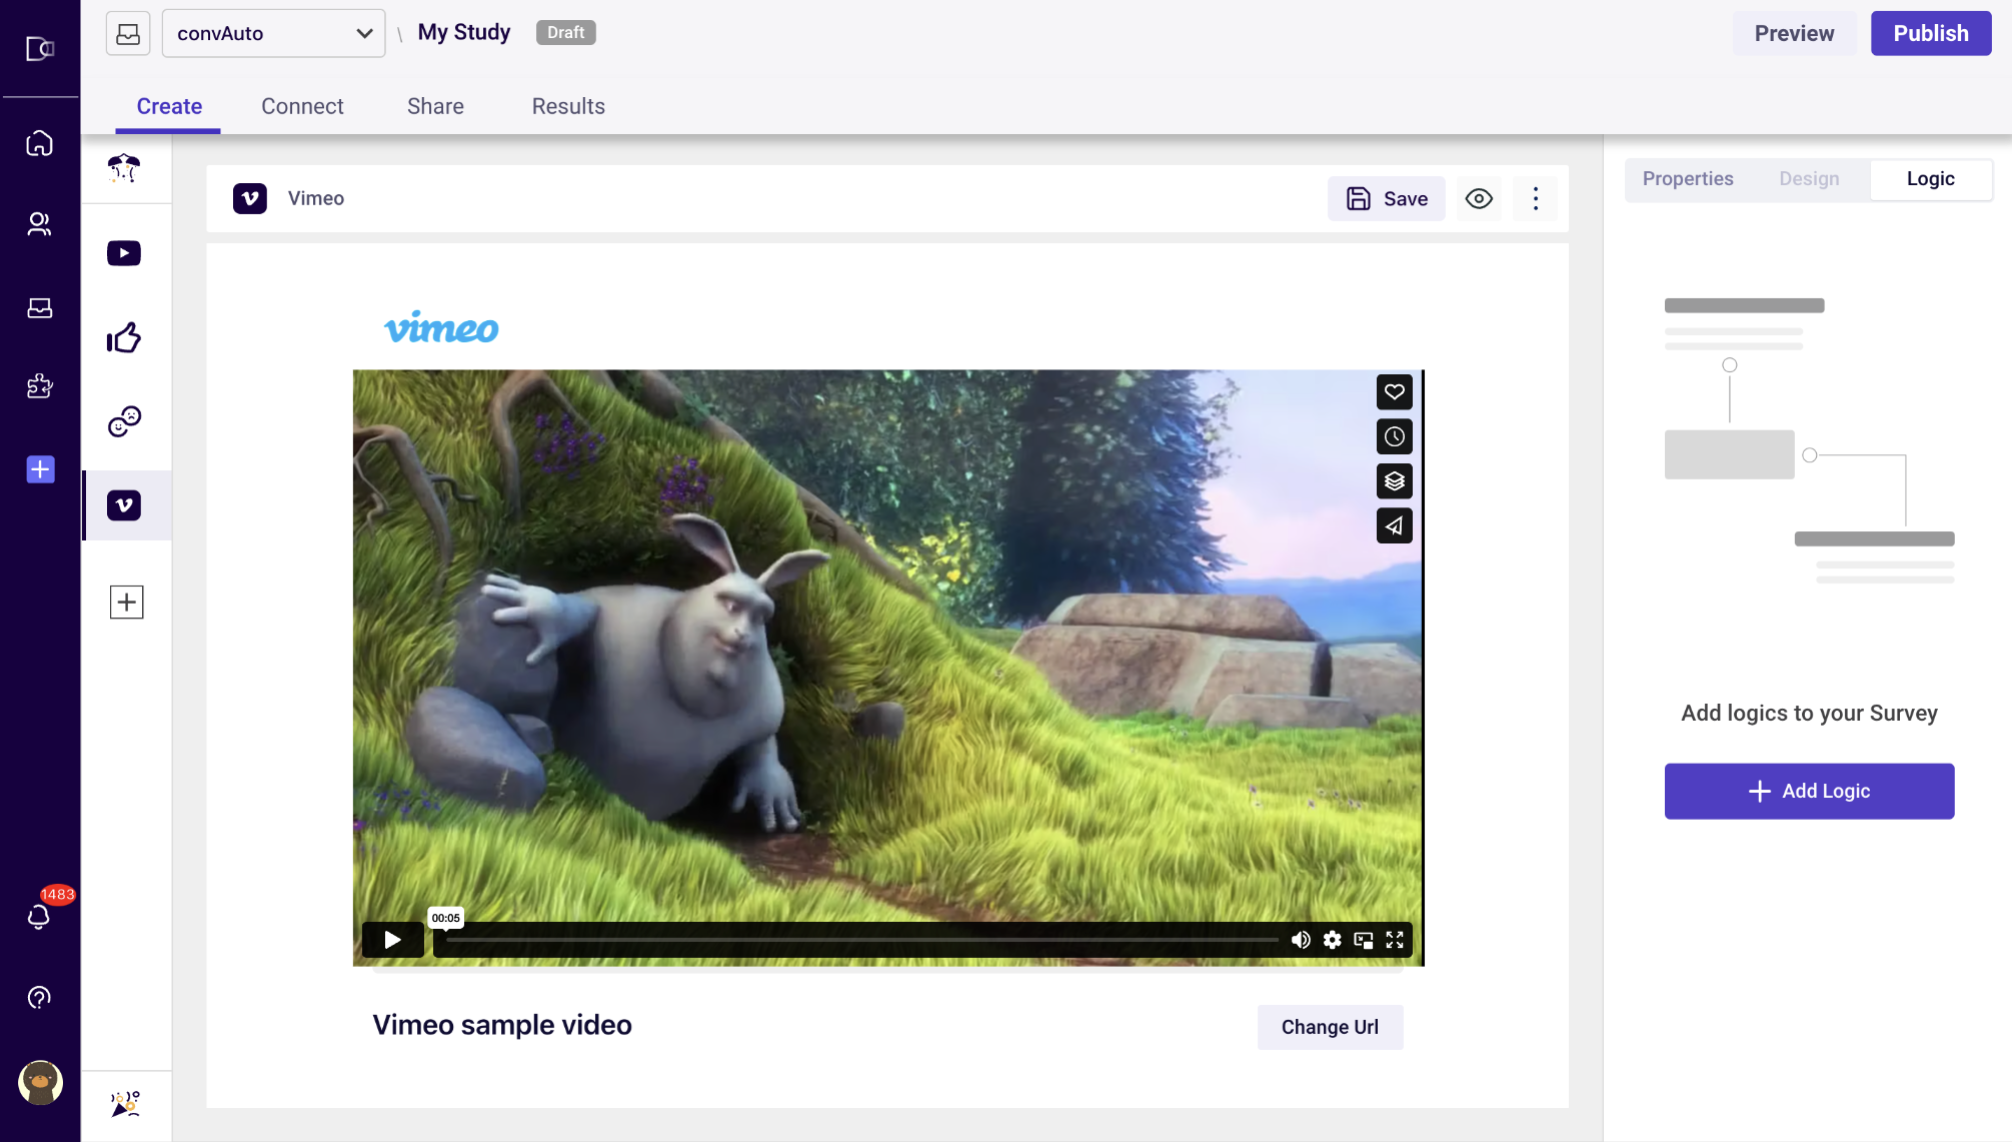Switch to the Share tab
2012x1142 pixels.
(435, 106)
